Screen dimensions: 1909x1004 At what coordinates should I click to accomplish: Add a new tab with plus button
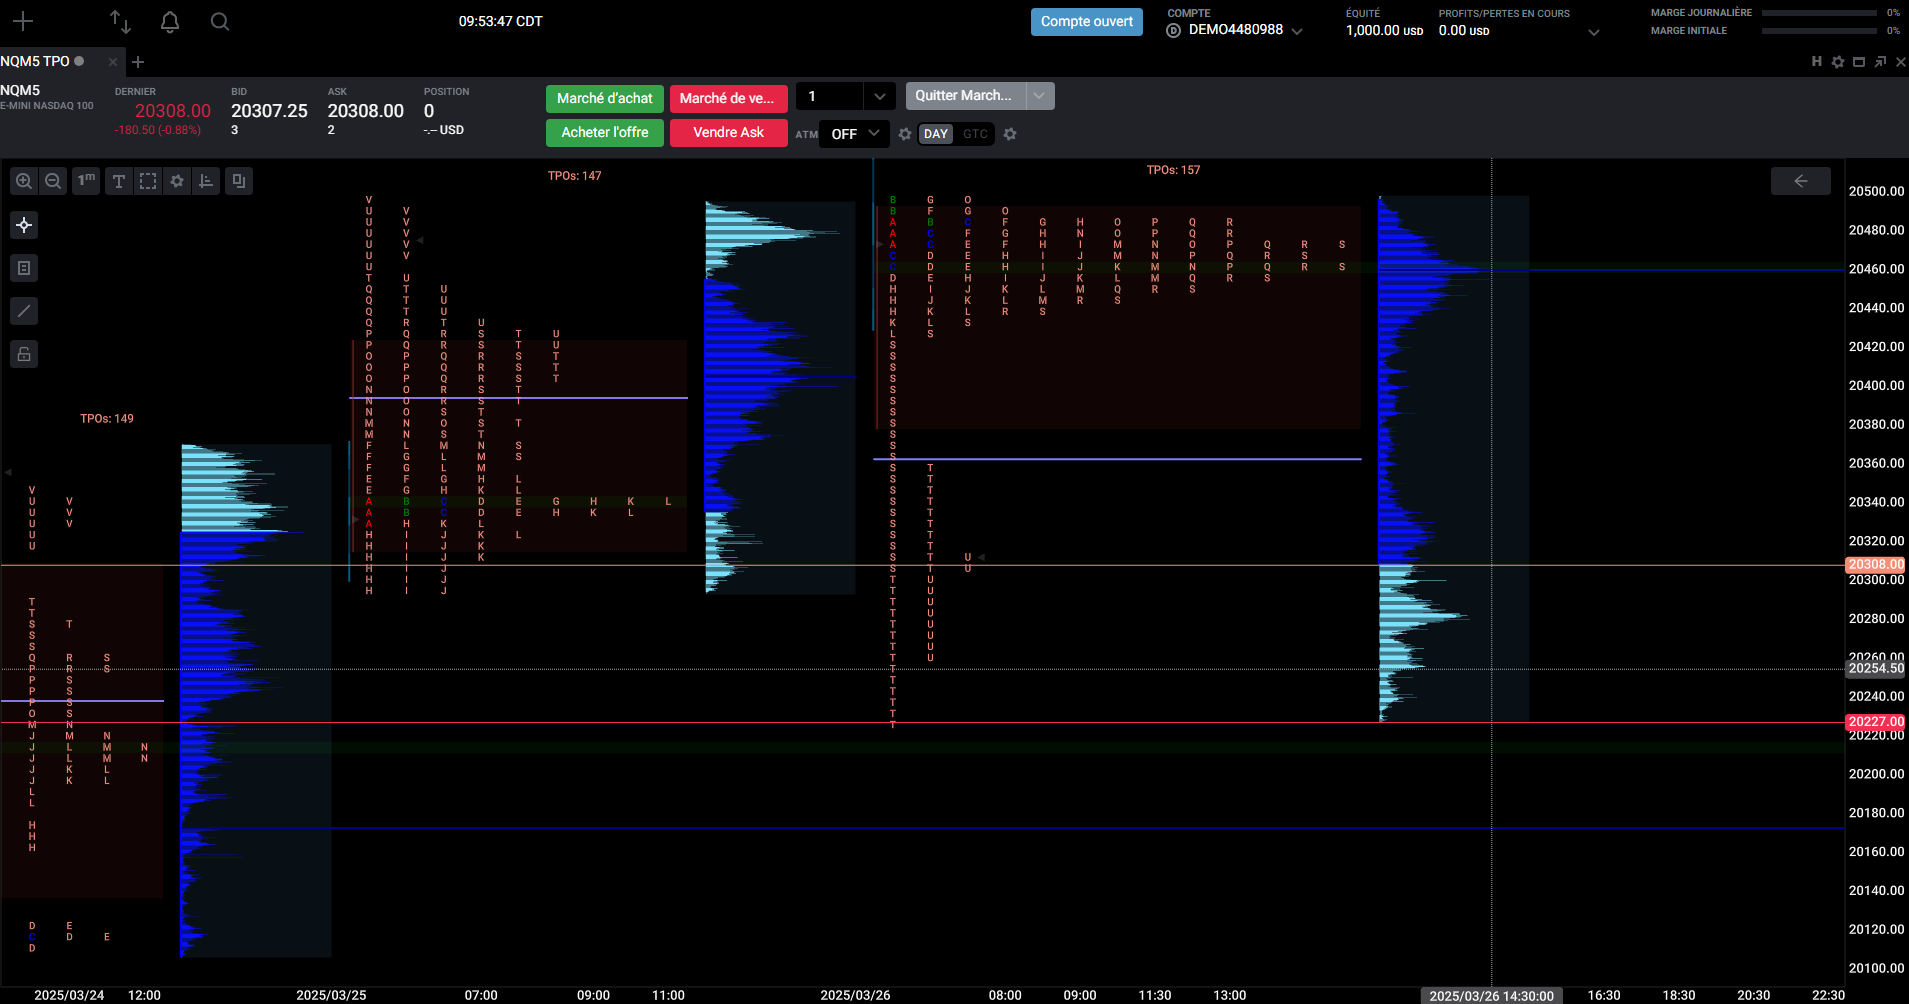pyautogui.click(x=138, y=62)
